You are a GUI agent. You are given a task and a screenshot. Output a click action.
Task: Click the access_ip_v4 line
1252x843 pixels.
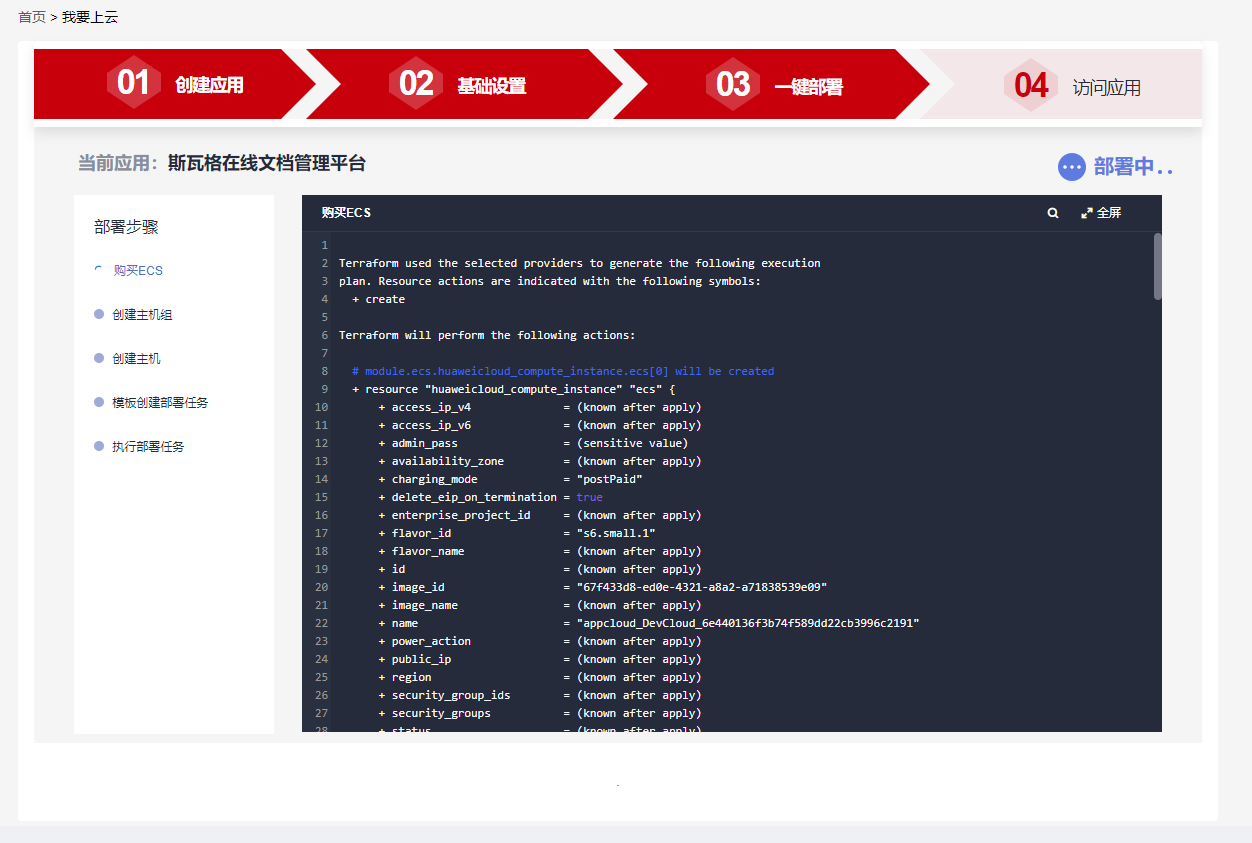[x=540, y=407]
